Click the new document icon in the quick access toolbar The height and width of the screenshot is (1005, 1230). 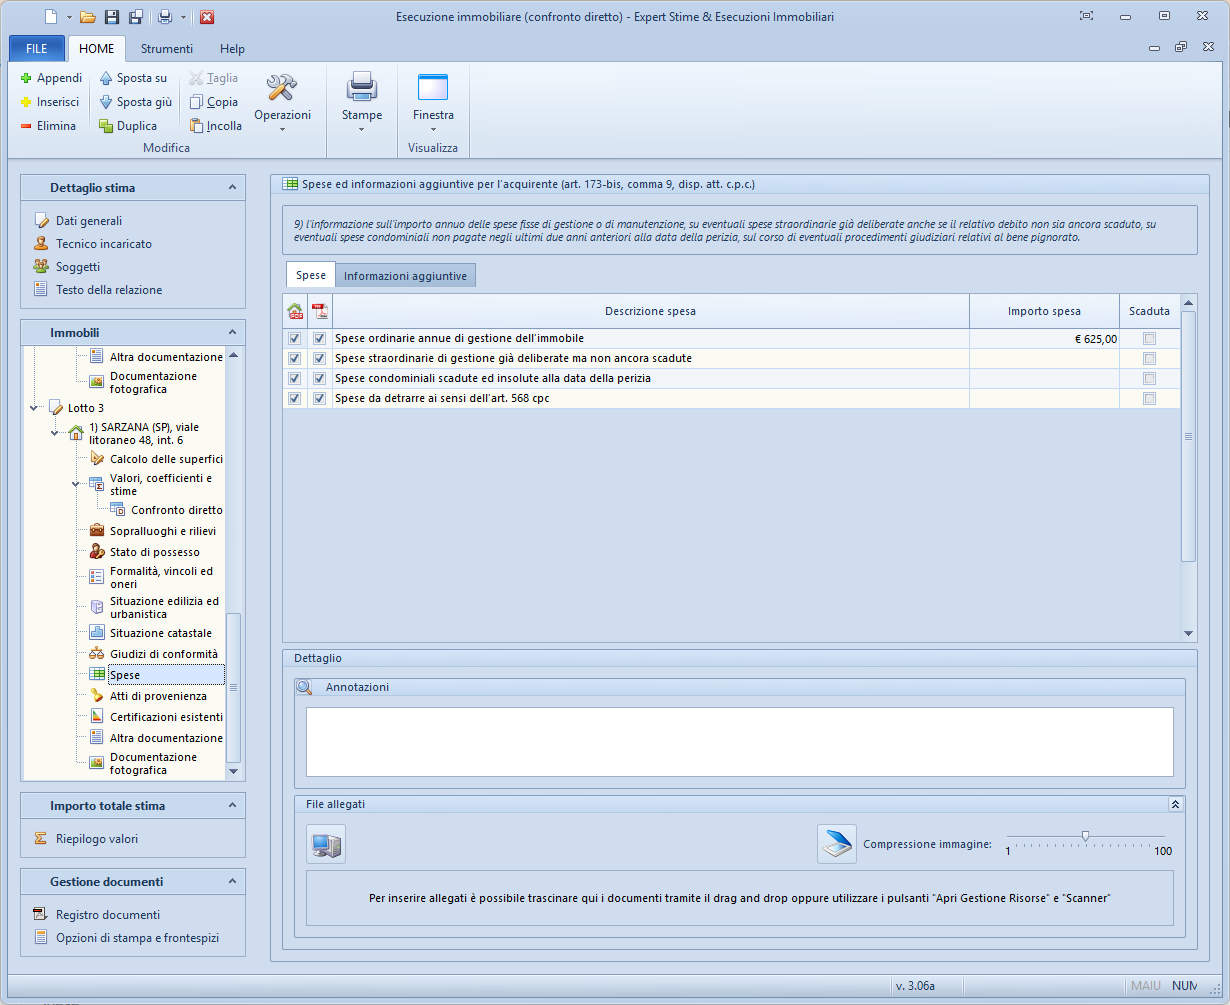point(52,17)
